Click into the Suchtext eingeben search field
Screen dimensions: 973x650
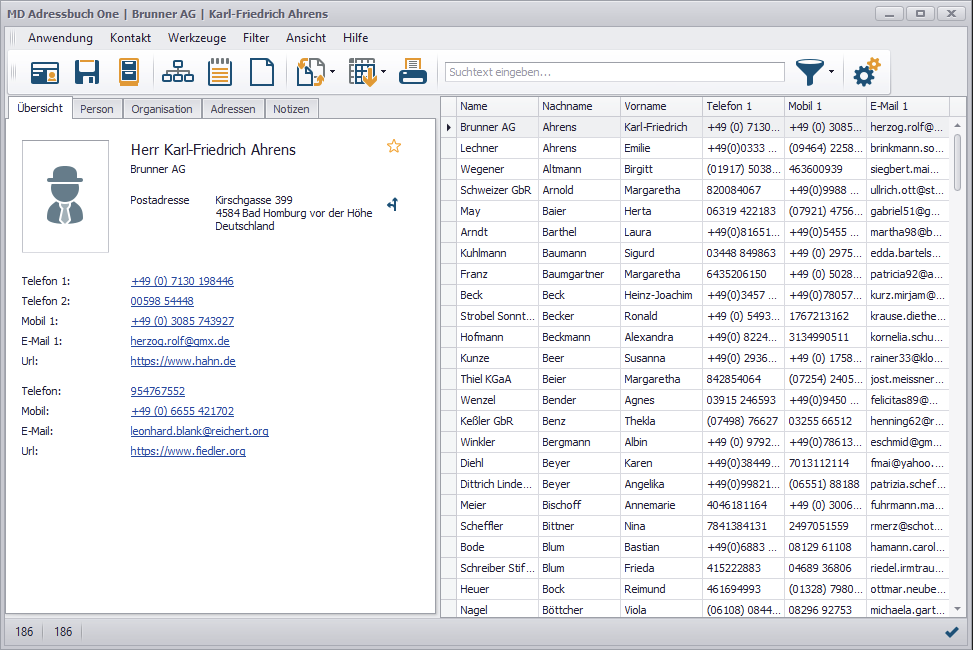(614, 72)
